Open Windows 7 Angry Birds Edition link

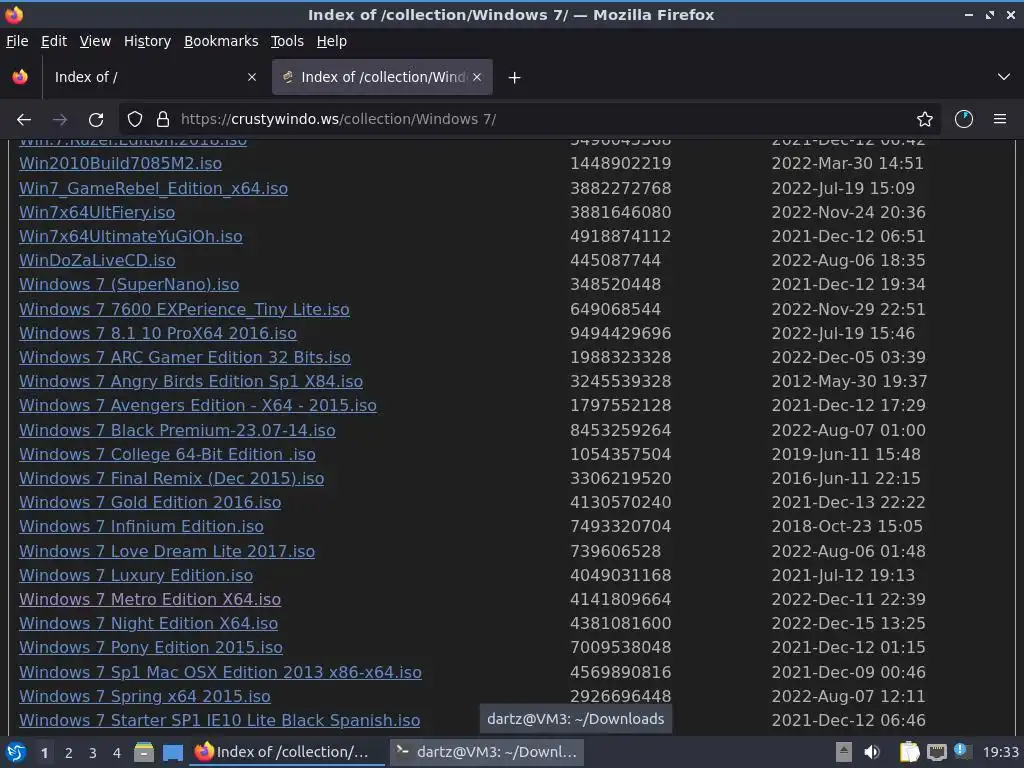[x=191, y=381]
